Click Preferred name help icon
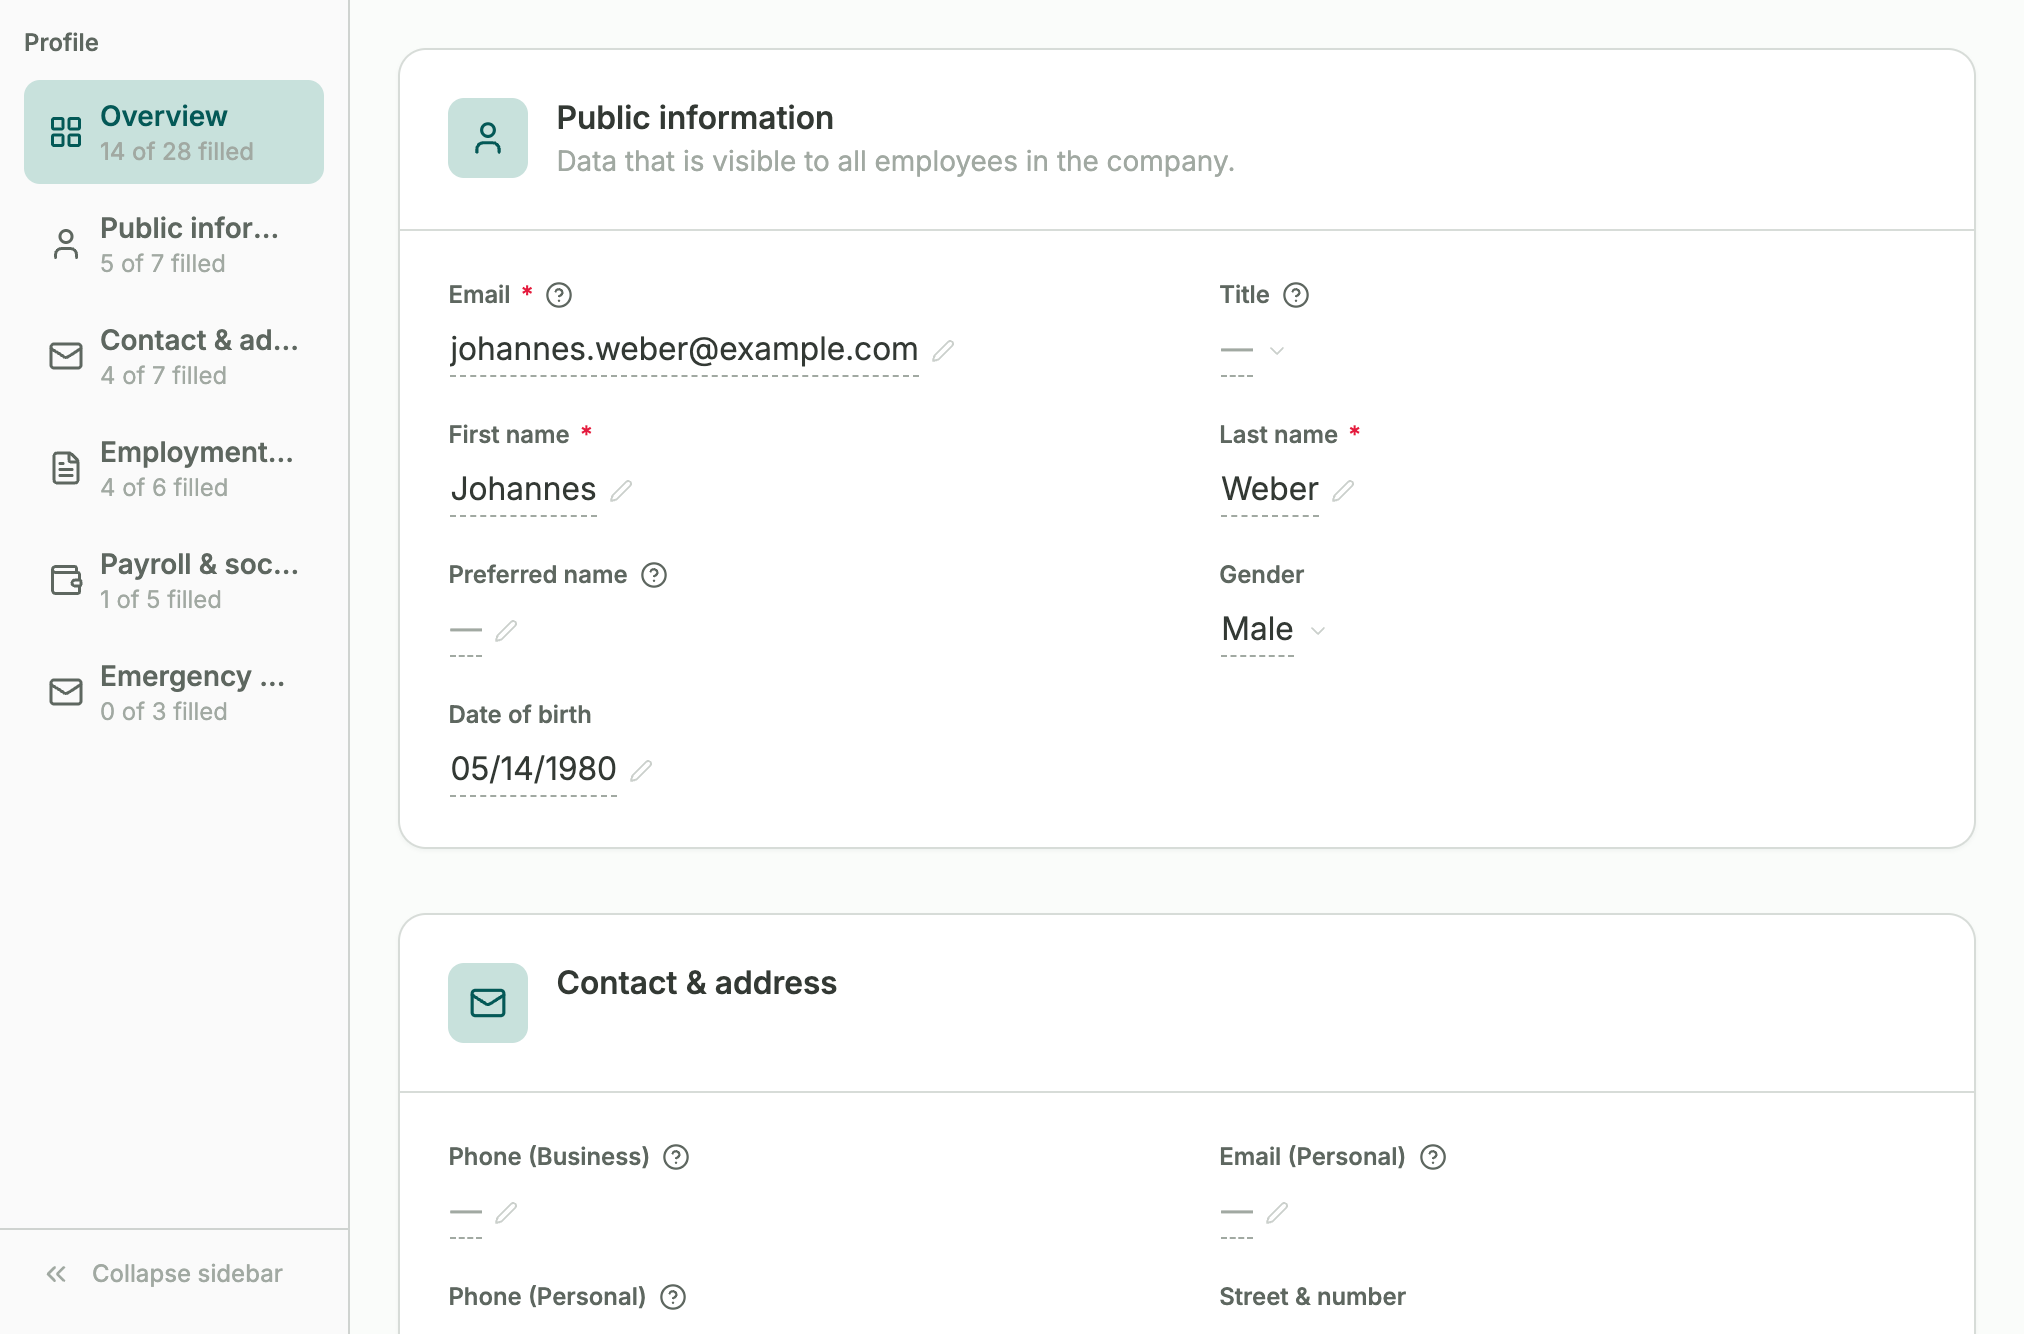Screen dimensions: 2024x1334 point(654,575)
